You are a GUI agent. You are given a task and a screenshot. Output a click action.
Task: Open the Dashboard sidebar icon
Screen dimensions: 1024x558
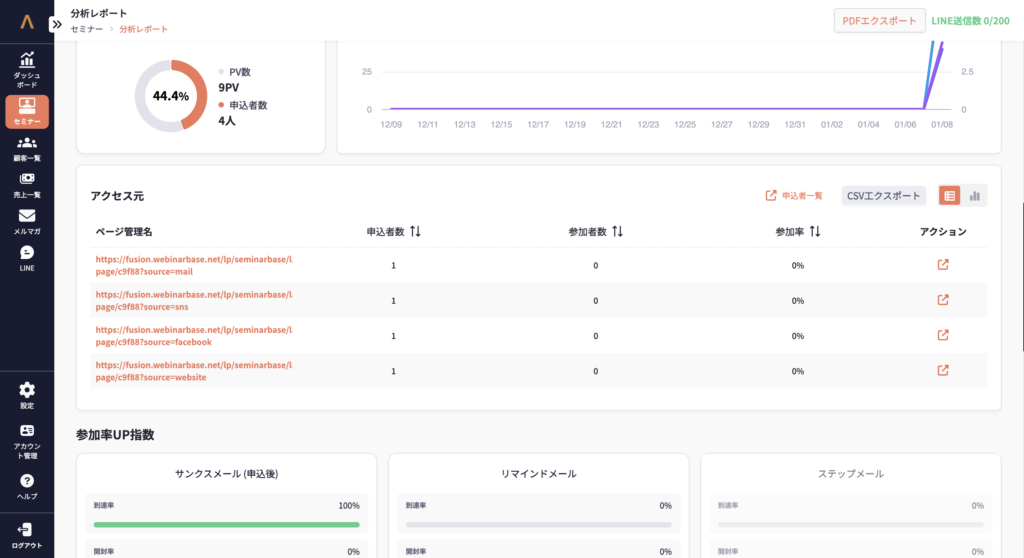[27, 60]
